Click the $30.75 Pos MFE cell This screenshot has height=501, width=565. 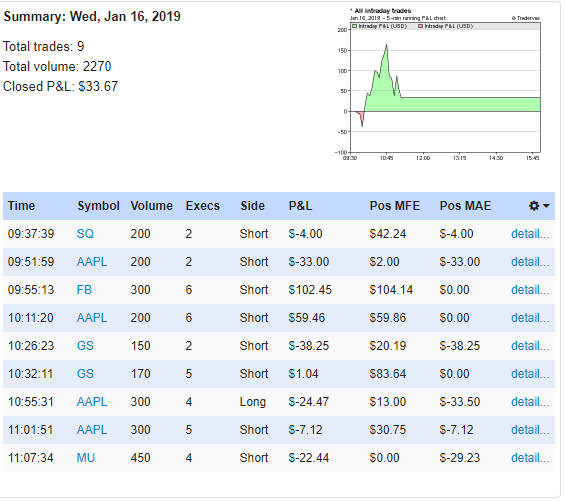click(x=388, y=430)
